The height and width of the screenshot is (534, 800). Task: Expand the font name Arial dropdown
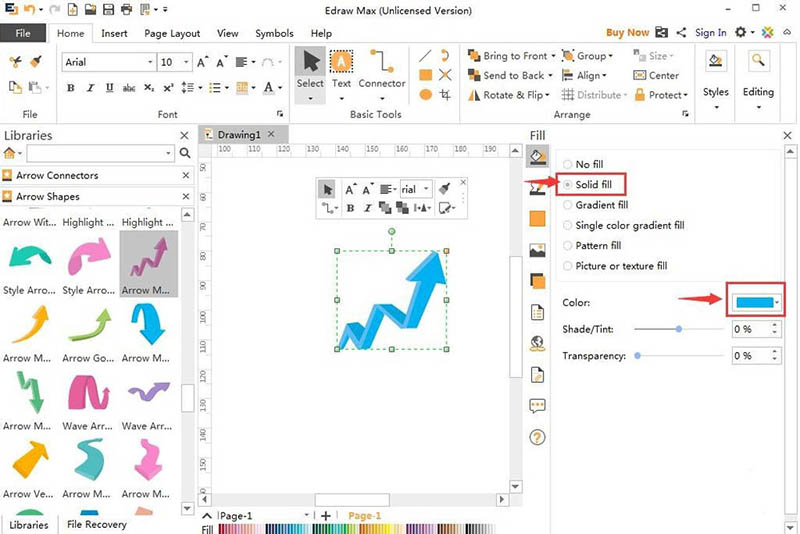[x=150, y=62]
